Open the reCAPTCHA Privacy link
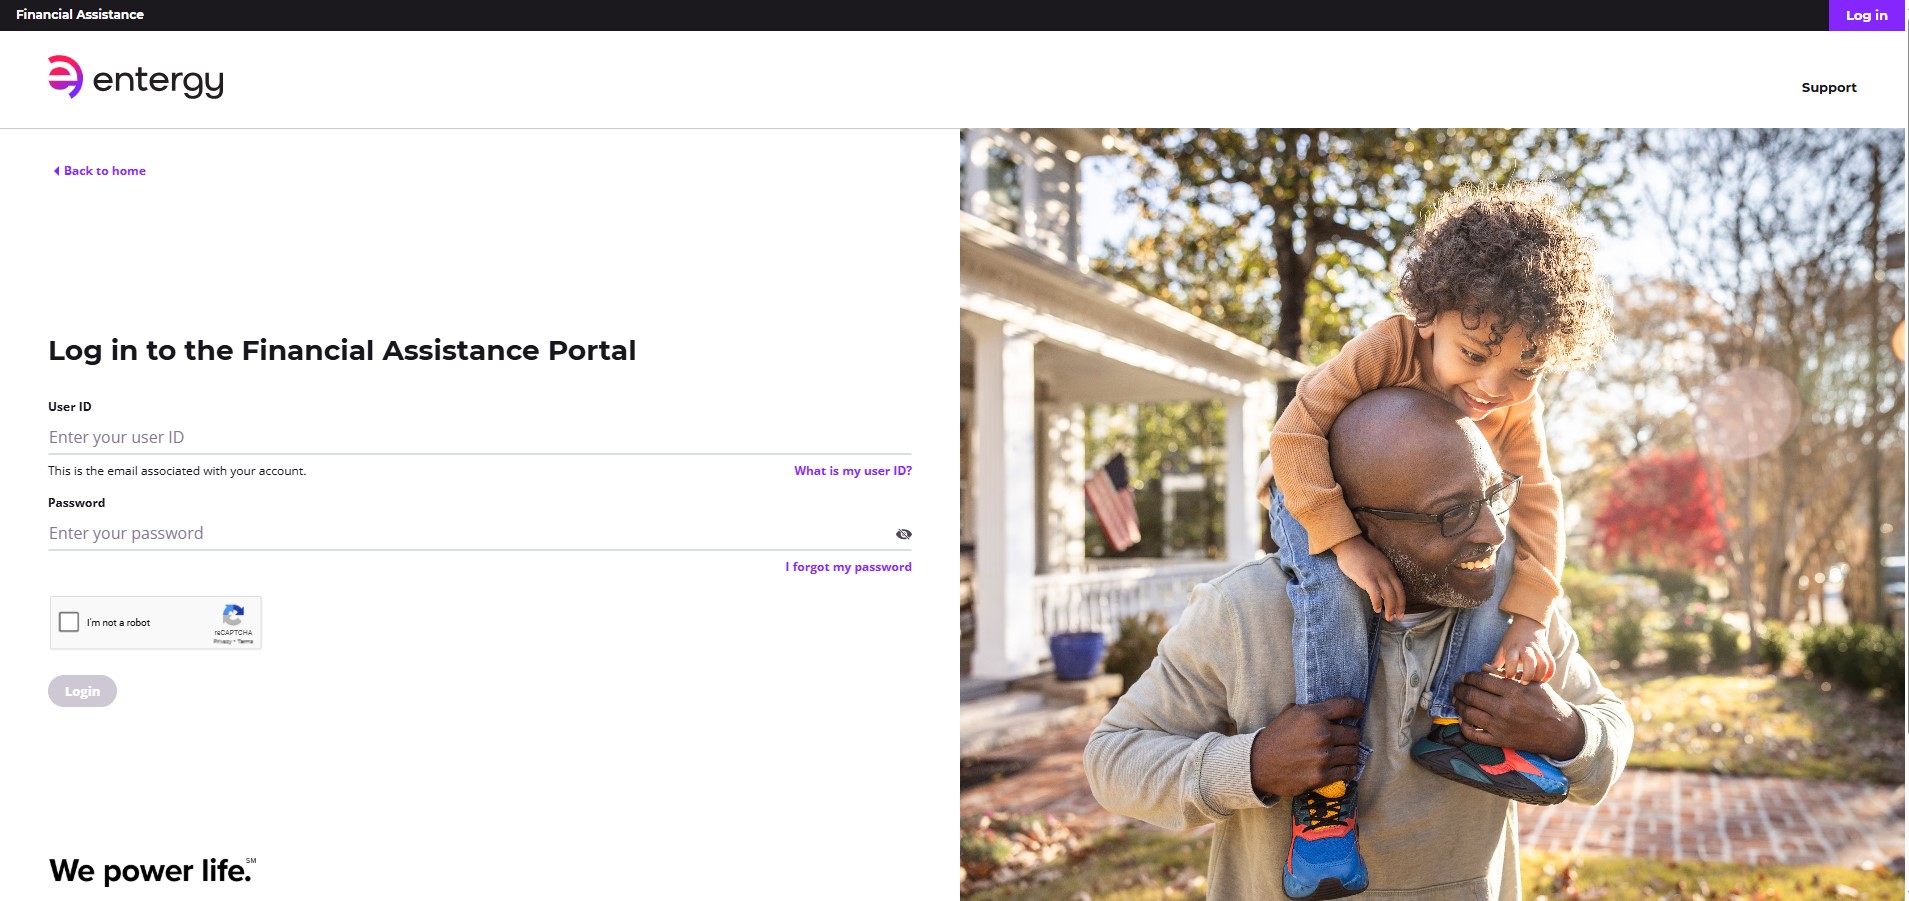1909x901 pixels. (x=221, y=641)
